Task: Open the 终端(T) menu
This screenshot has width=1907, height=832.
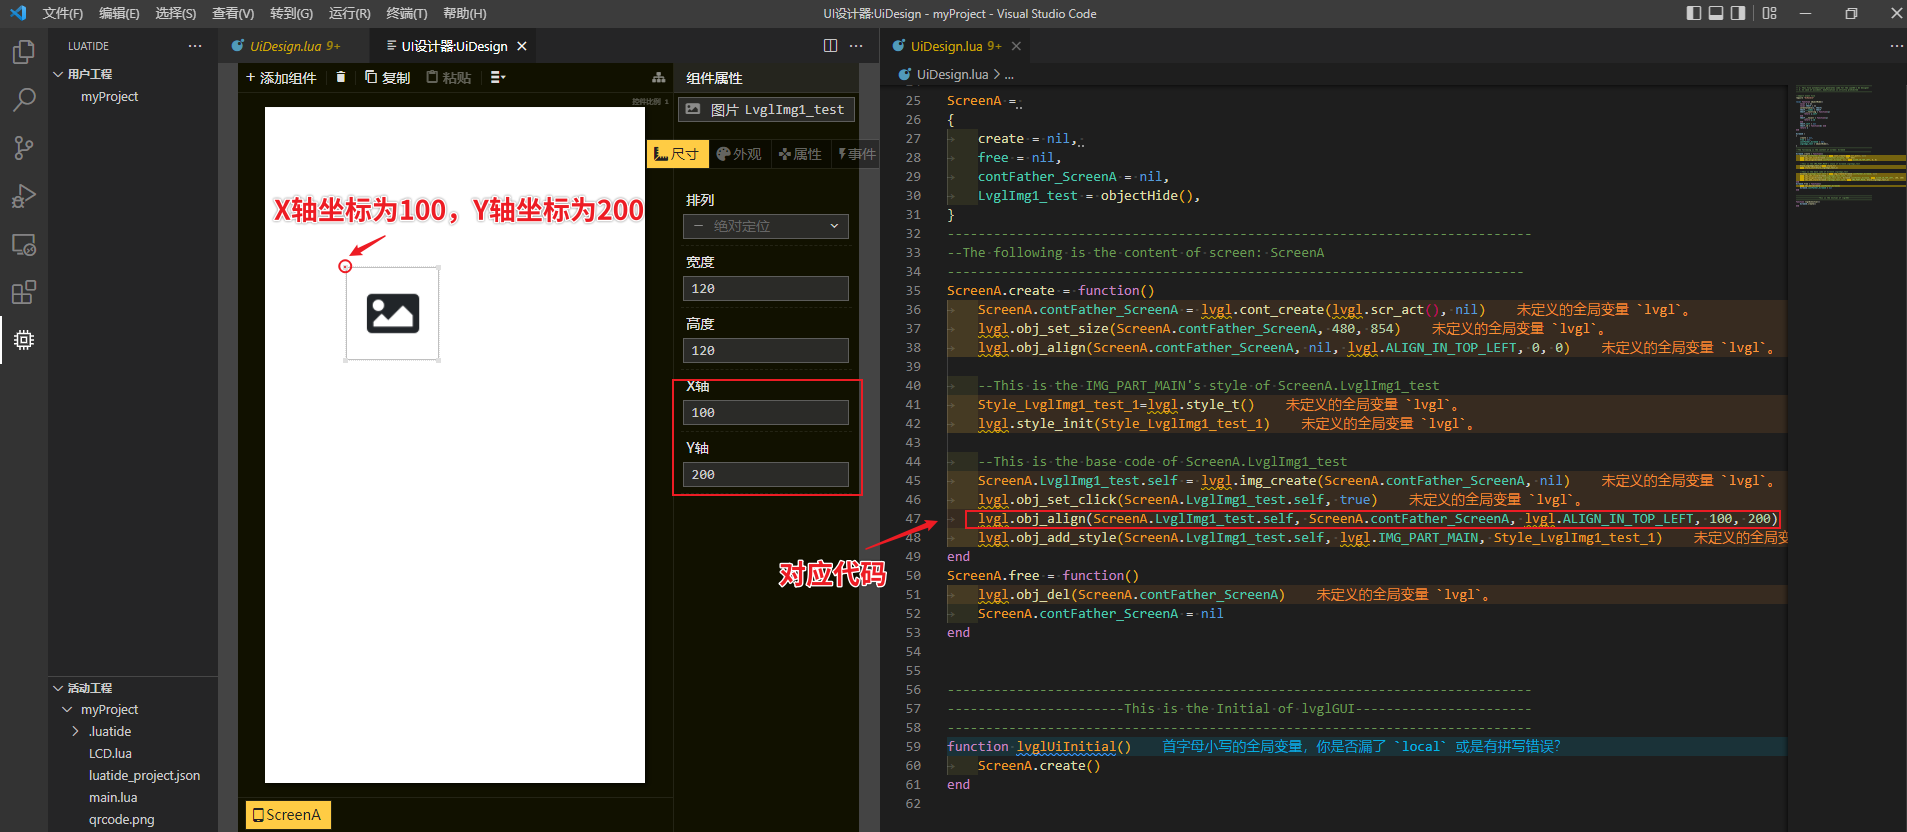Action: pos(406,13)
